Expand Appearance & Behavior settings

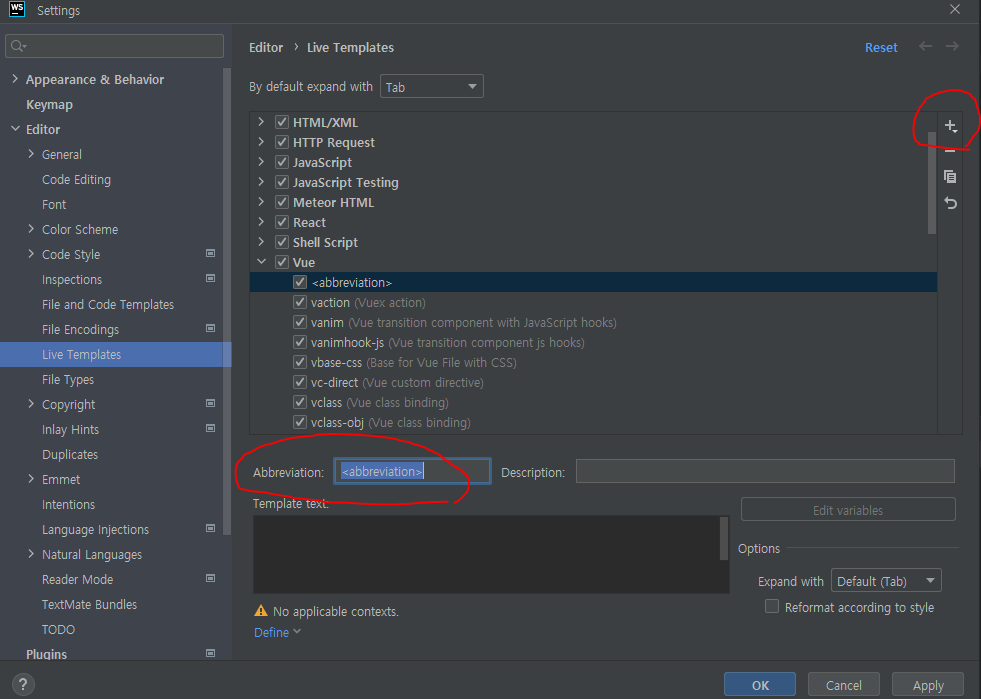click(15, 79)
